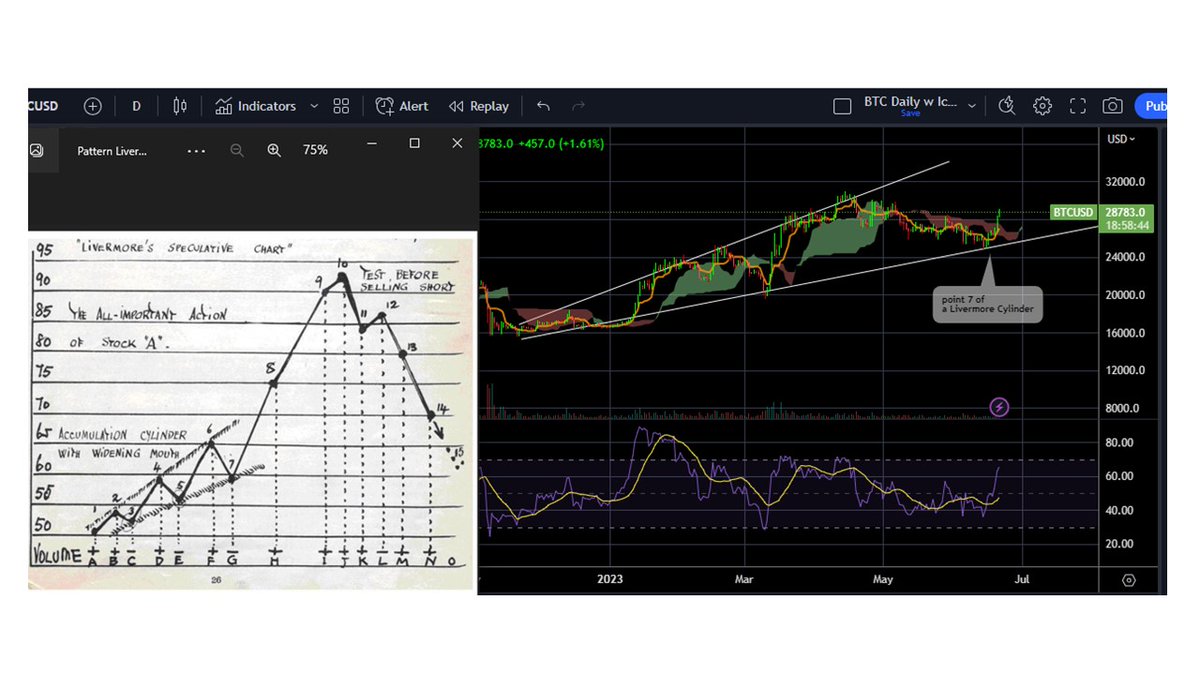Enter fullscreen mode
The height and width of the screenshot is (675, 1200).
click(1078, 106)
